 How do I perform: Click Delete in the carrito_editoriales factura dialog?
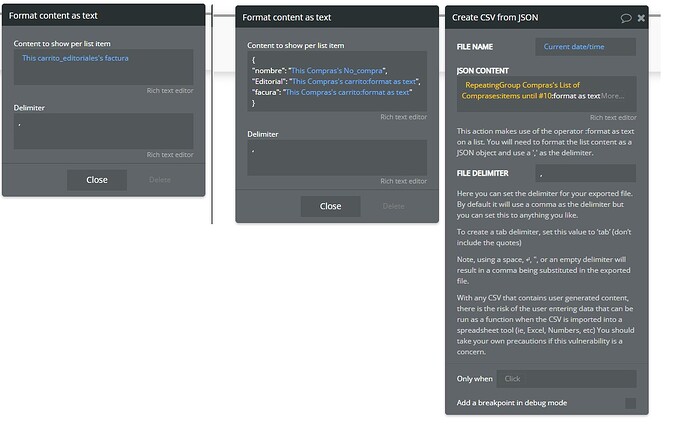tap(160, 180)
